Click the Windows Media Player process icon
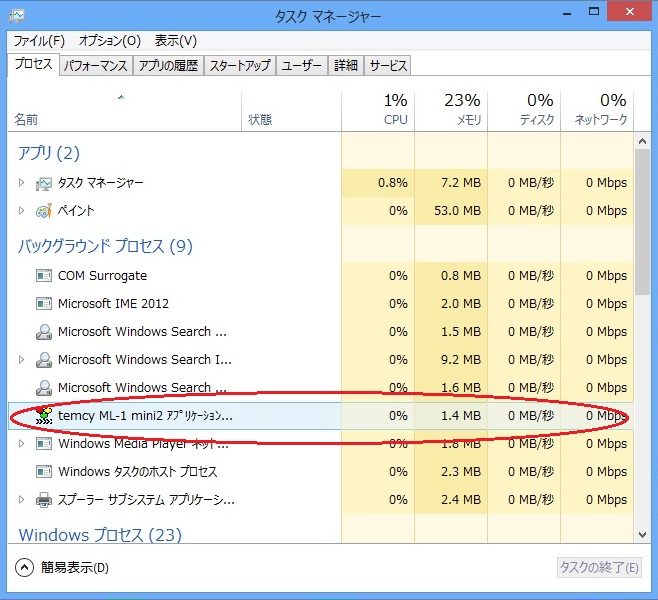 [x=44, y=443]
